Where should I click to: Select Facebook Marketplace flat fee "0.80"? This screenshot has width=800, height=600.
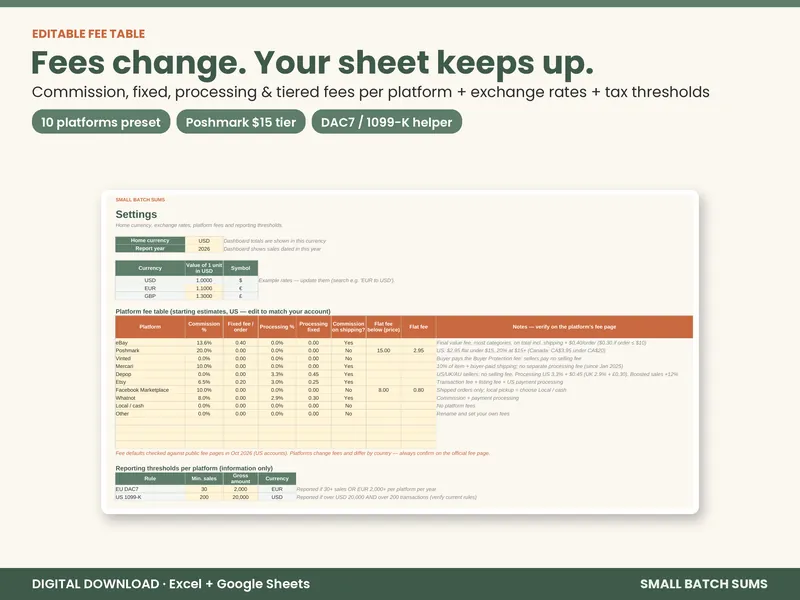(418, 390)
